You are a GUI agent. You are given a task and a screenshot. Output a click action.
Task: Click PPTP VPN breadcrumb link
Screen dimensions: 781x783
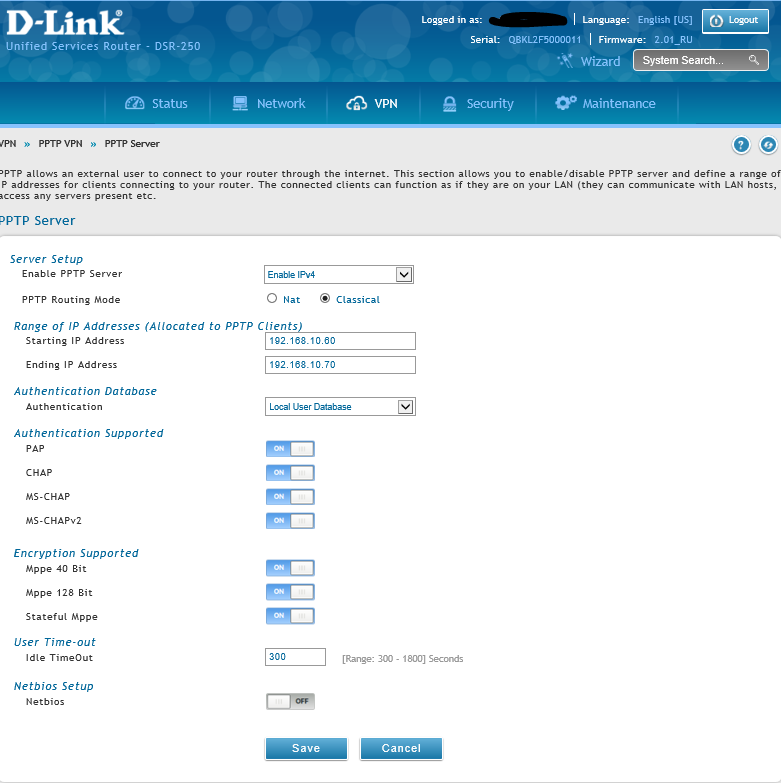click(60, 144)
